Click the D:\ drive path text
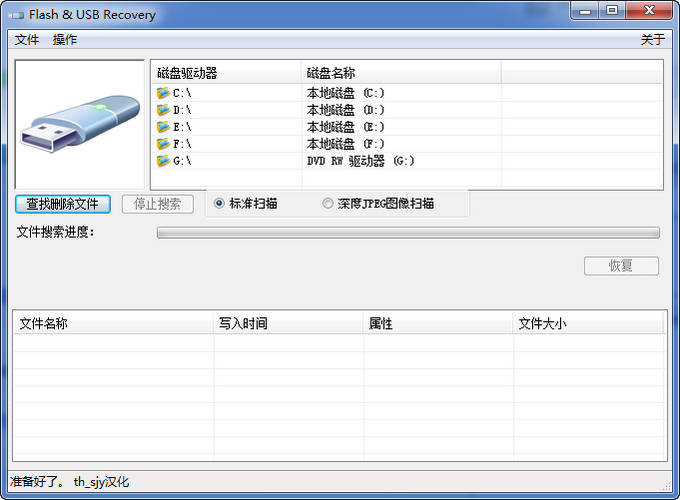680x500 pixels. (x=182, y=110)
